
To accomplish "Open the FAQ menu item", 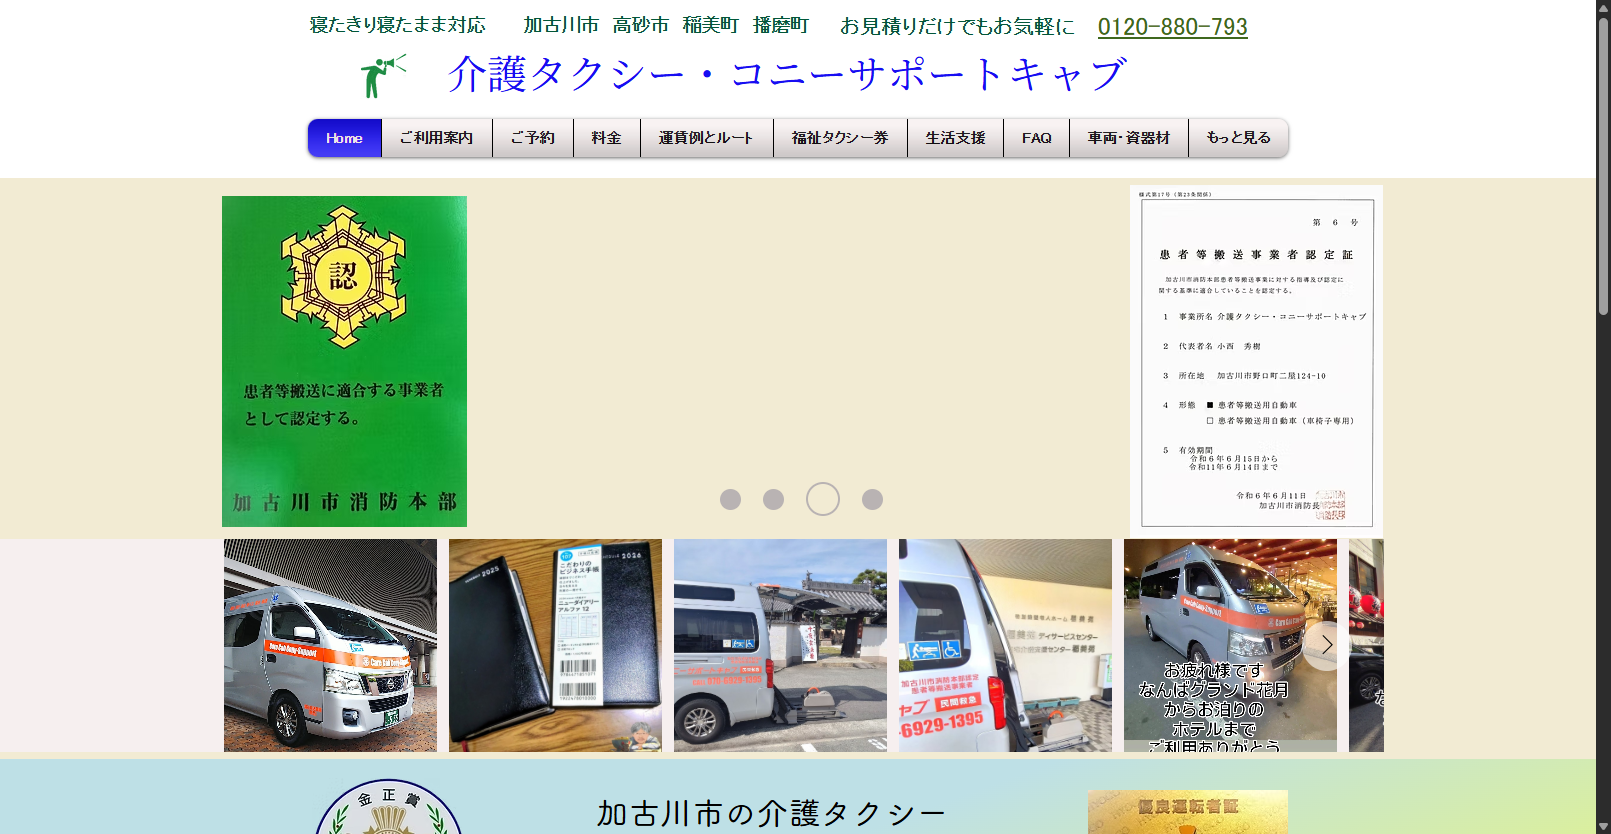I will coord(1036,138).
